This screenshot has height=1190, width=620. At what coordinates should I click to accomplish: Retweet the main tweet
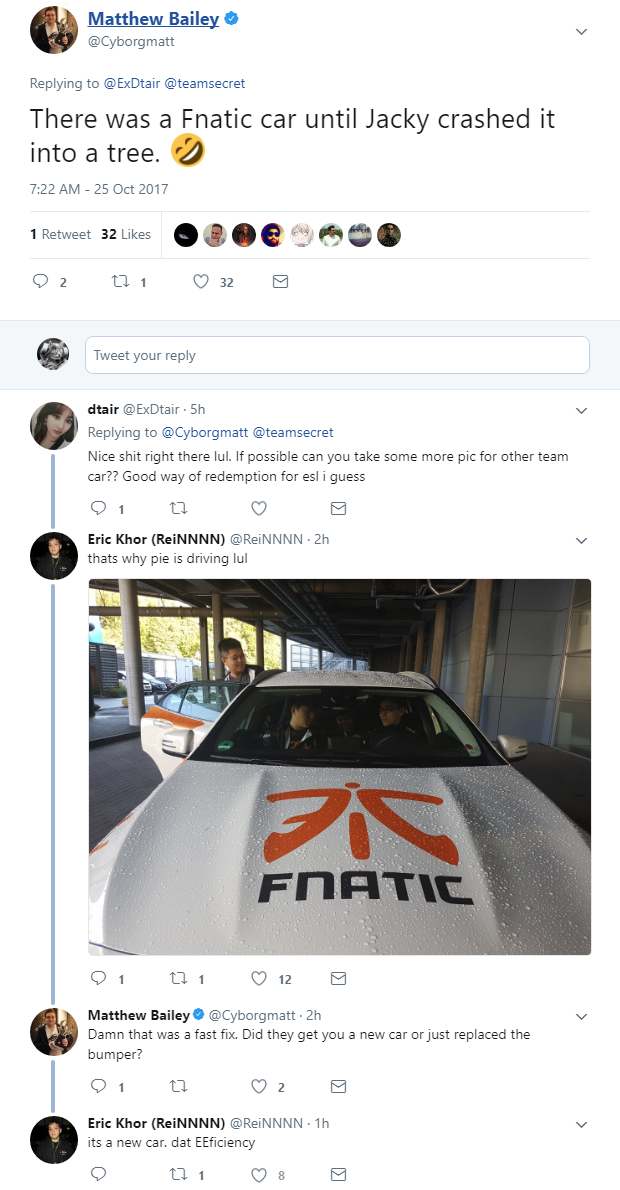point(120,281)
